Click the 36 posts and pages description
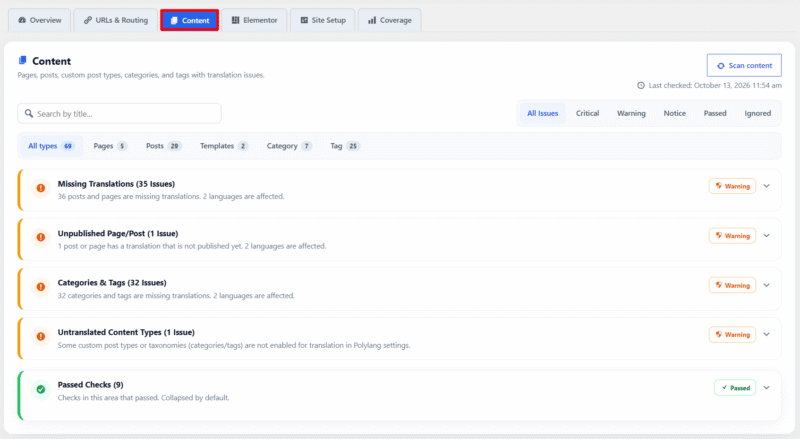This screenshot has height=439, width=800. pos(171,197)
